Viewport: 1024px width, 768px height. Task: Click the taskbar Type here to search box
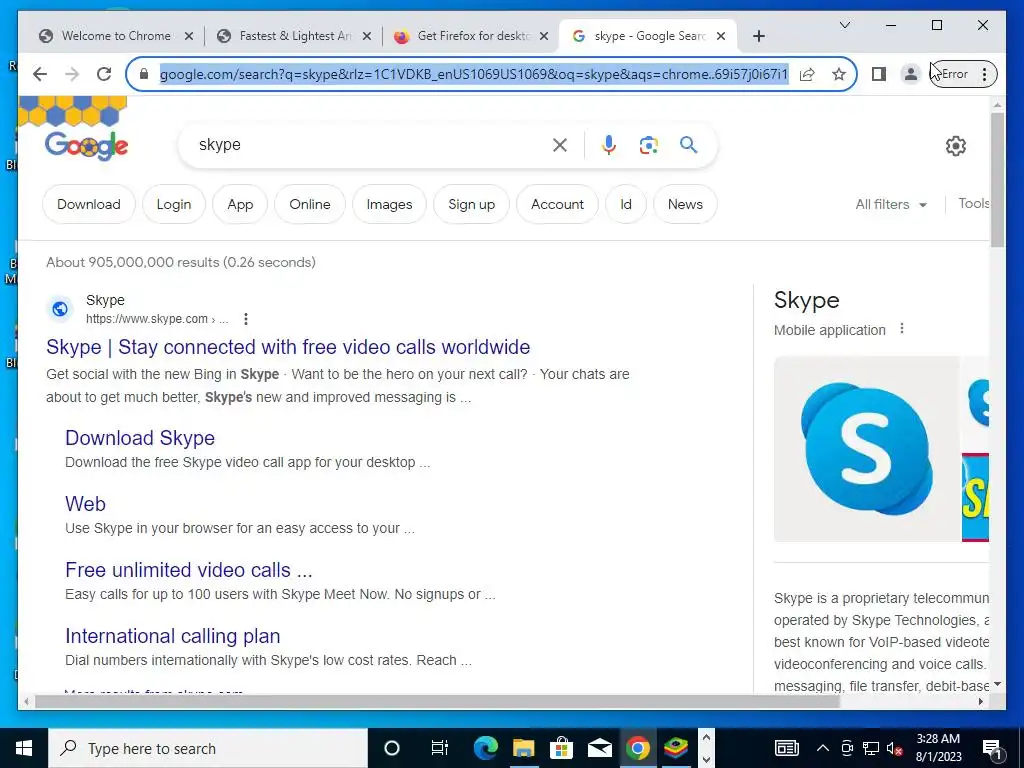coord(208,748)
